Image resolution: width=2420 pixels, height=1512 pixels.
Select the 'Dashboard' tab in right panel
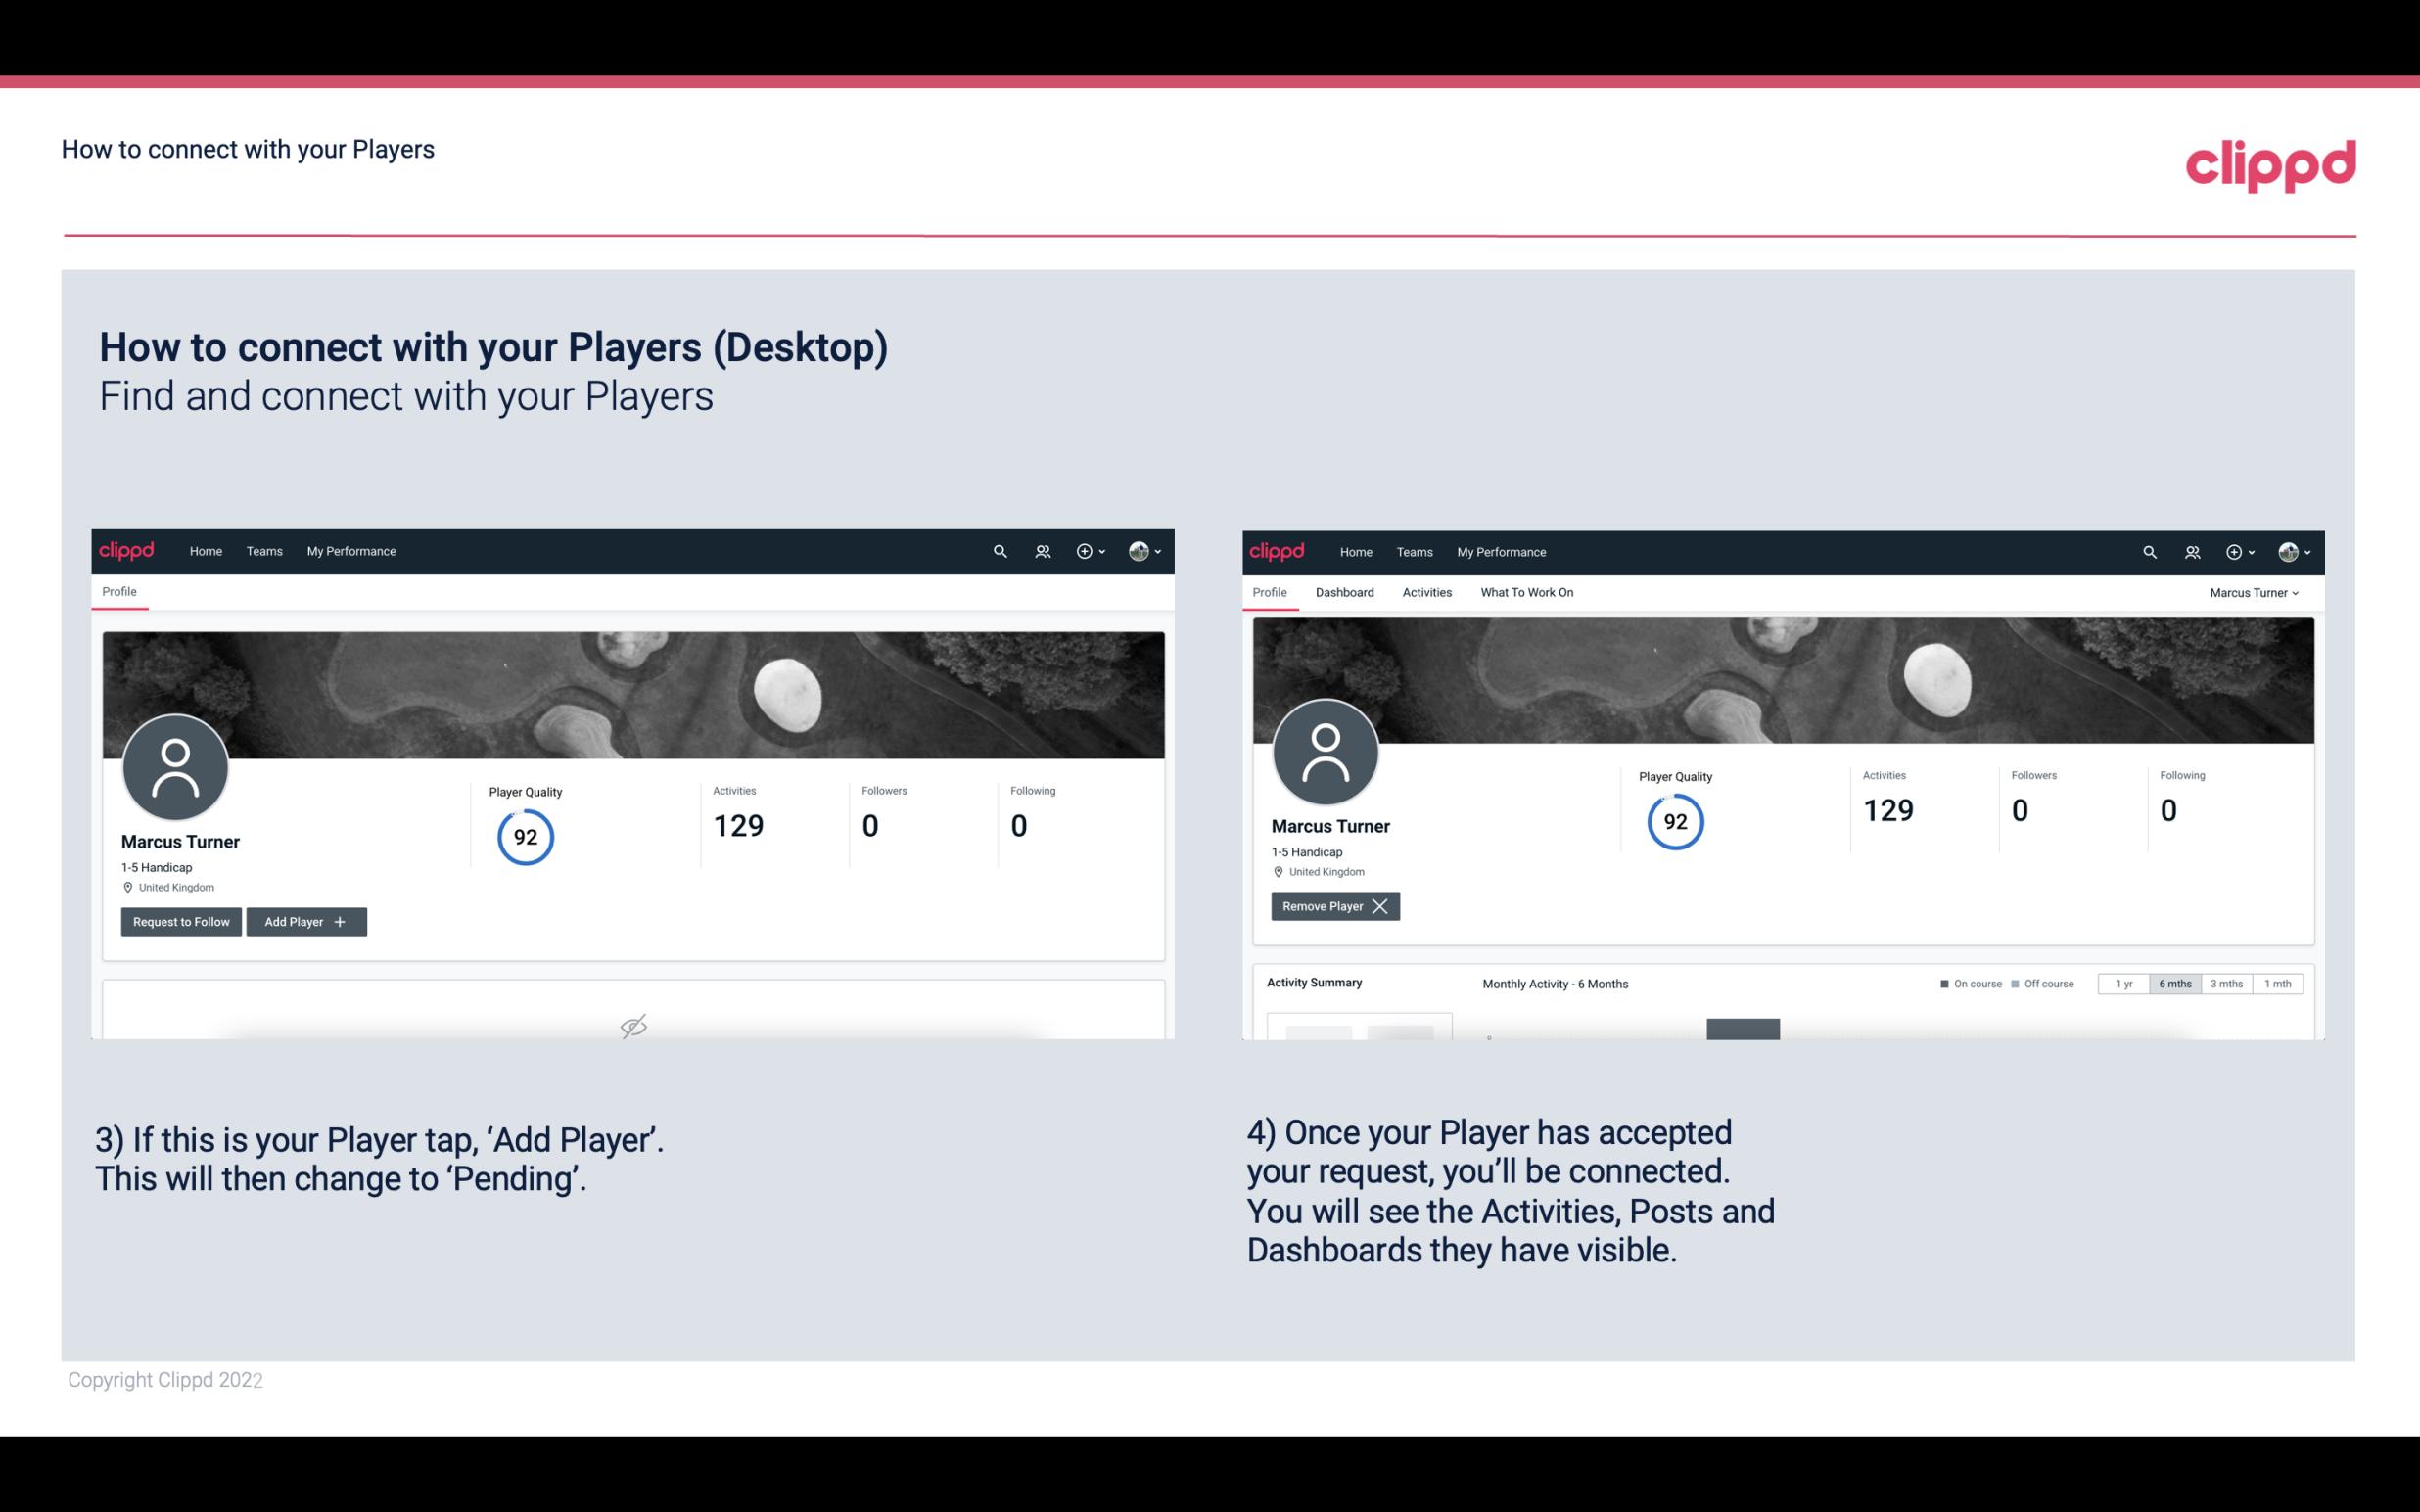pyautogui.click(x=1343, y=592)
